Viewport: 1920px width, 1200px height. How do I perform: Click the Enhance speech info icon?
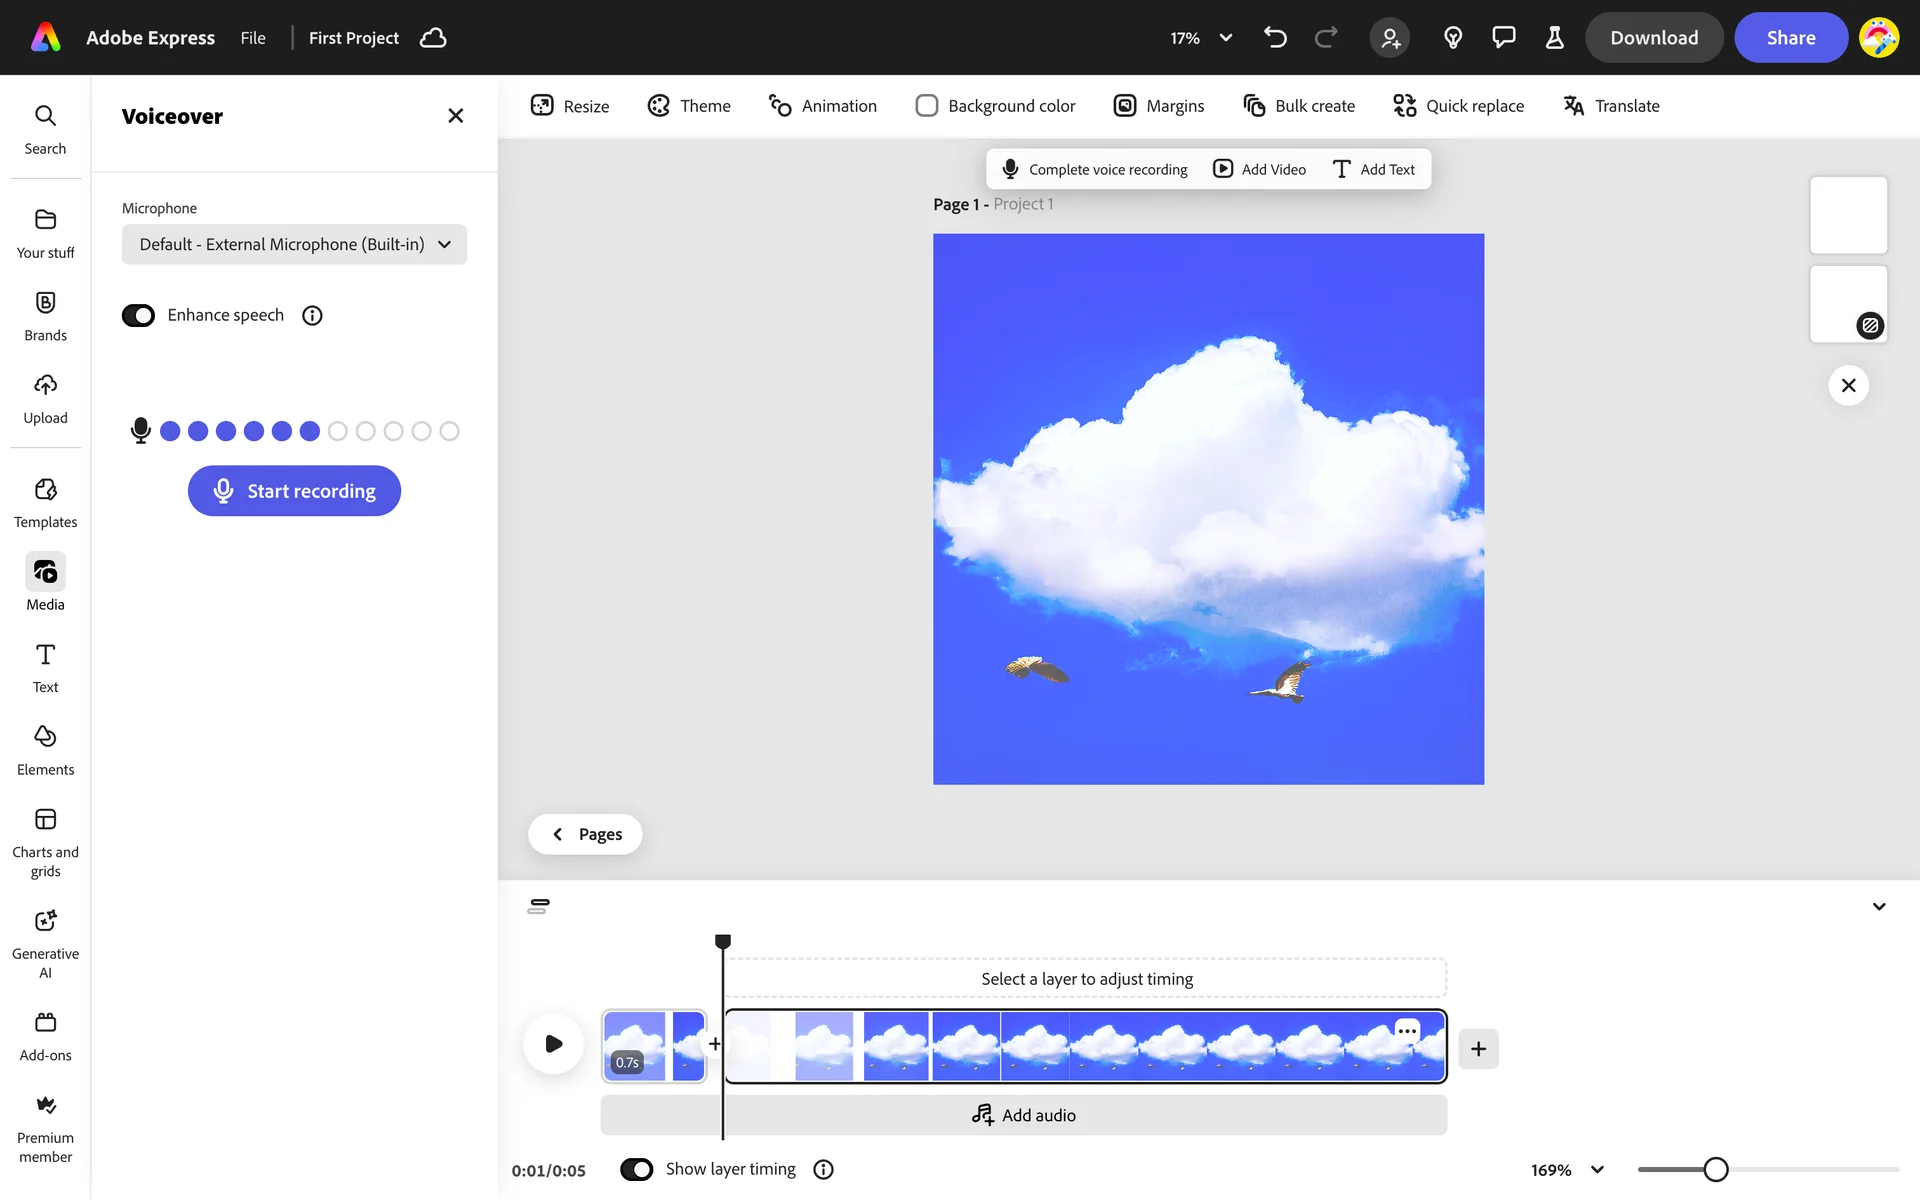312,316
